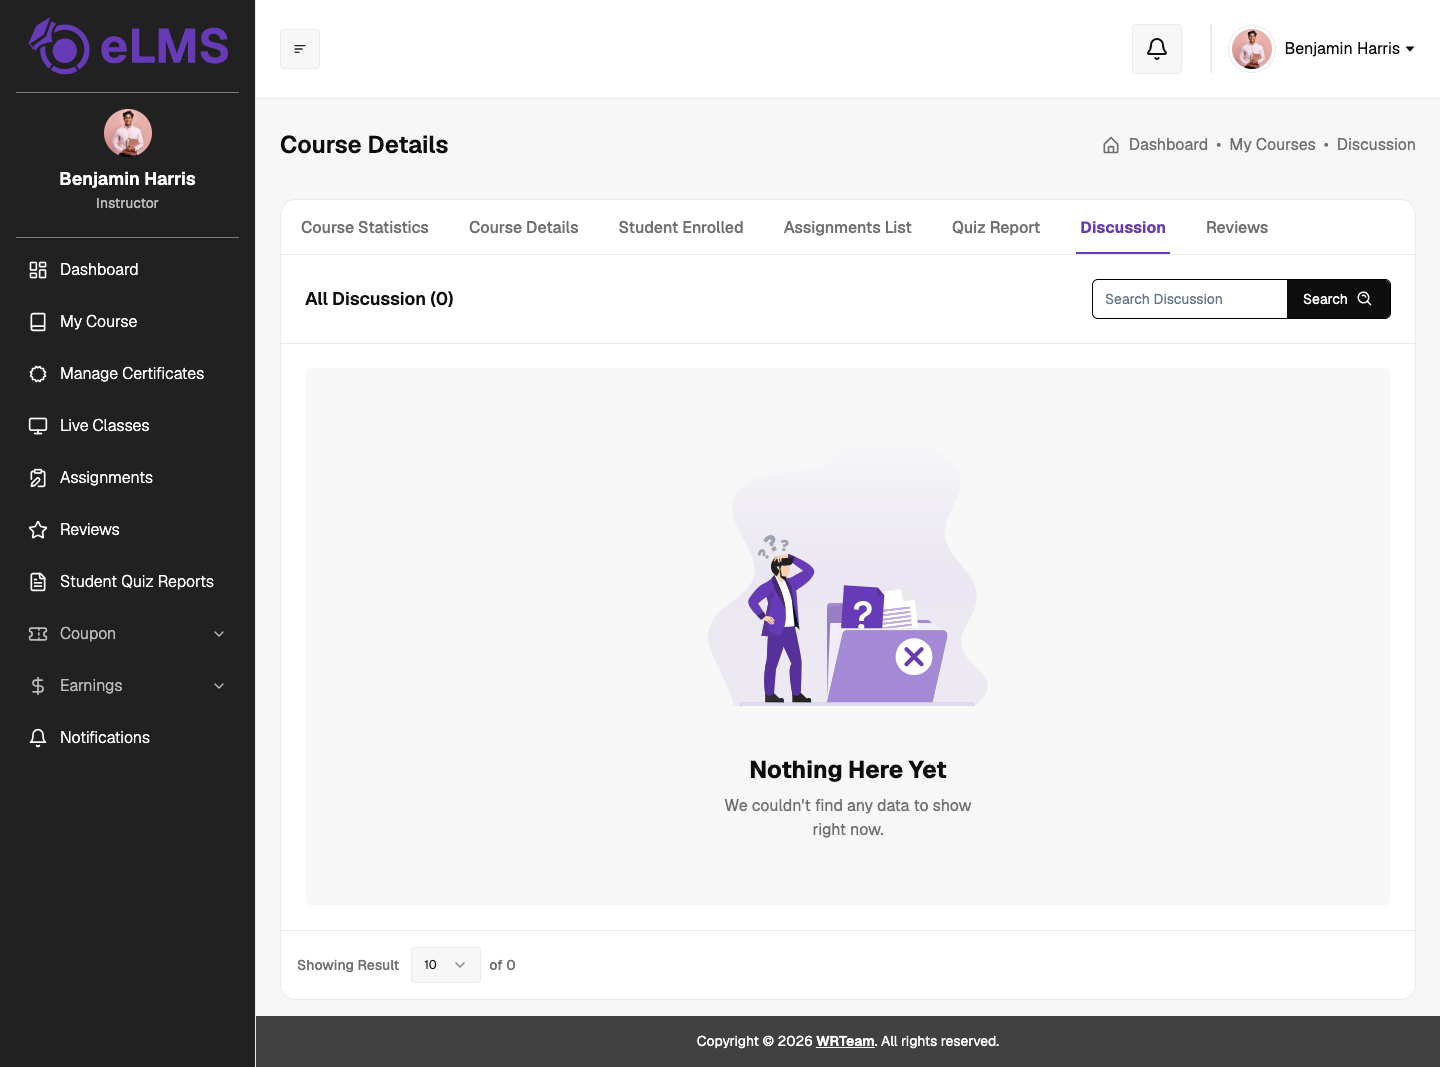This screenshot has width=1440, height=1067.
Task: Click the Assignments clipboard icon
Action: [38, 478]
